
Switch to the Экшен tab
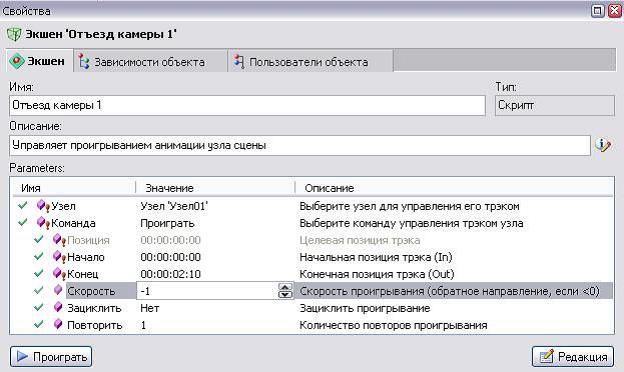coord(39,61)
